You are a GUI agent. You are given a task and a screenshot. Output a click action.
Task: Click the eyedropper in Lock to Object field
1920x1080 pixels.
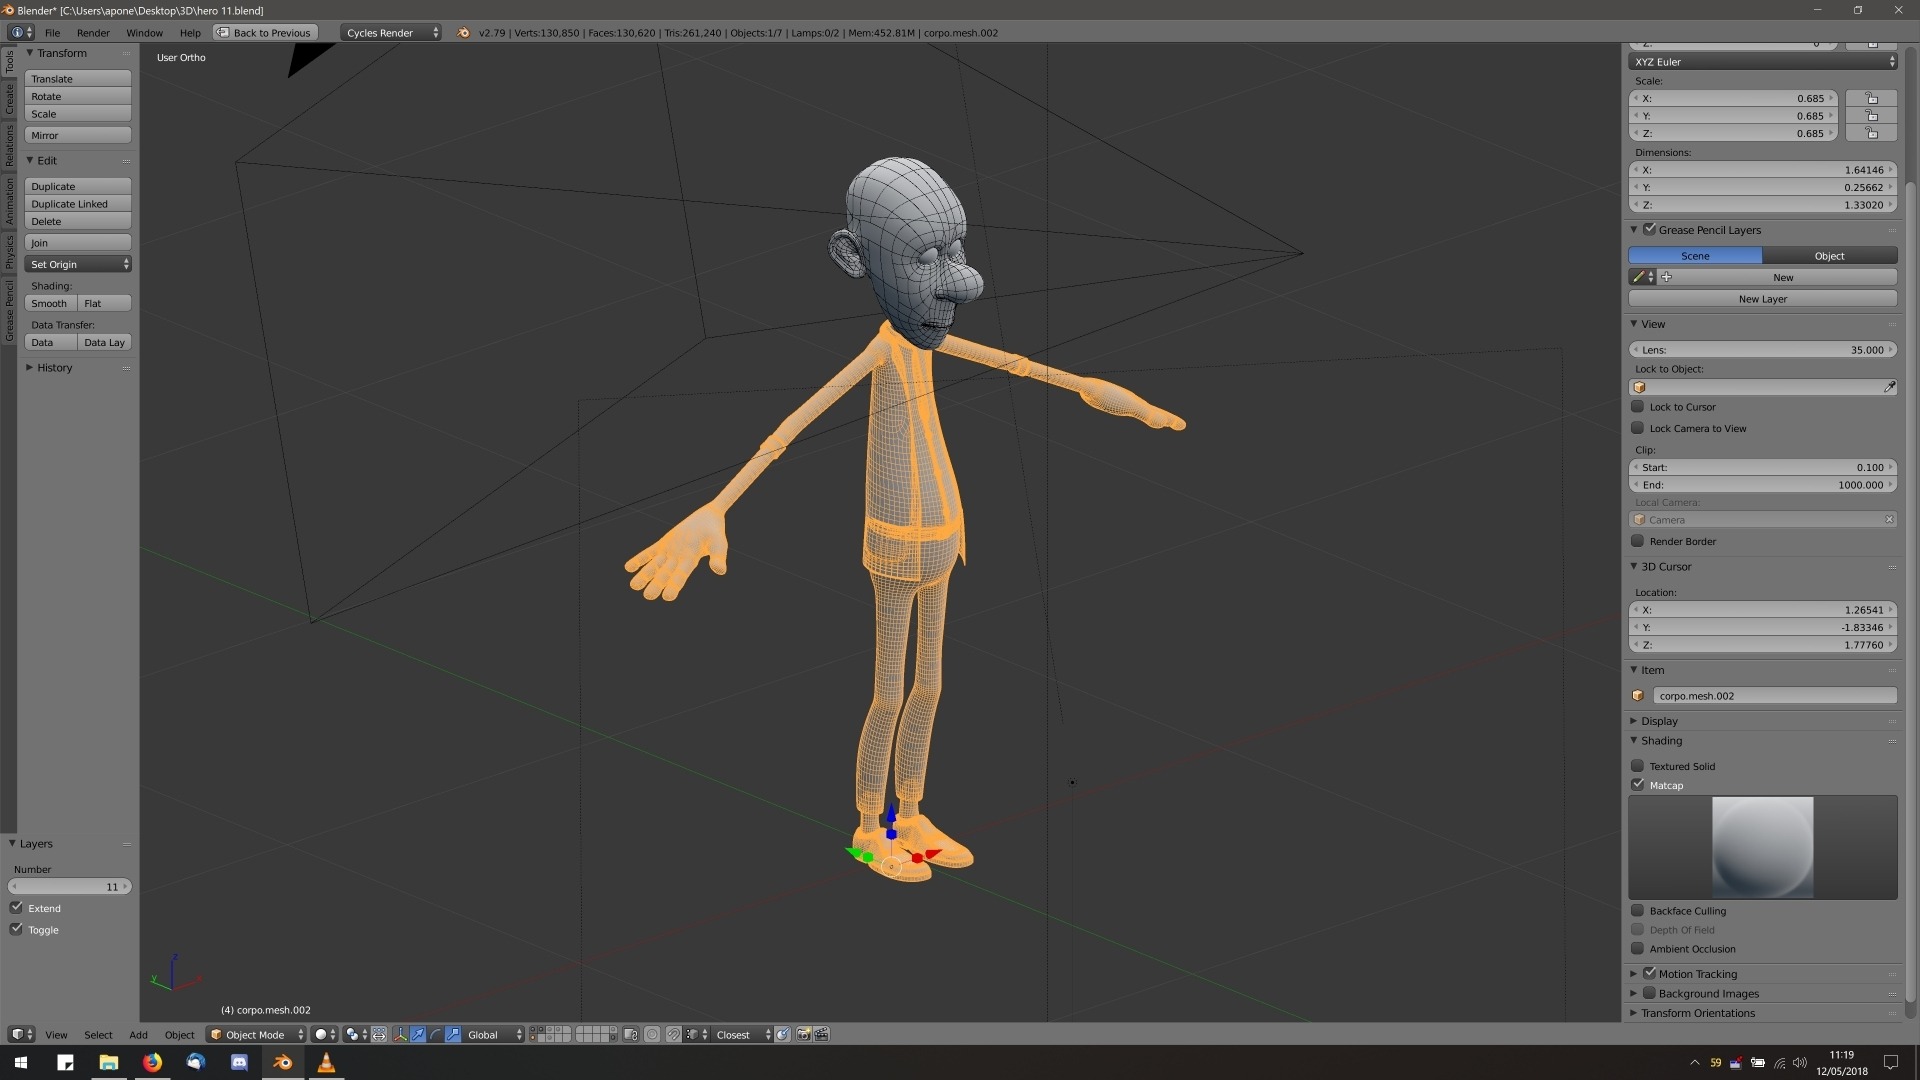(x=1889, y=387)
